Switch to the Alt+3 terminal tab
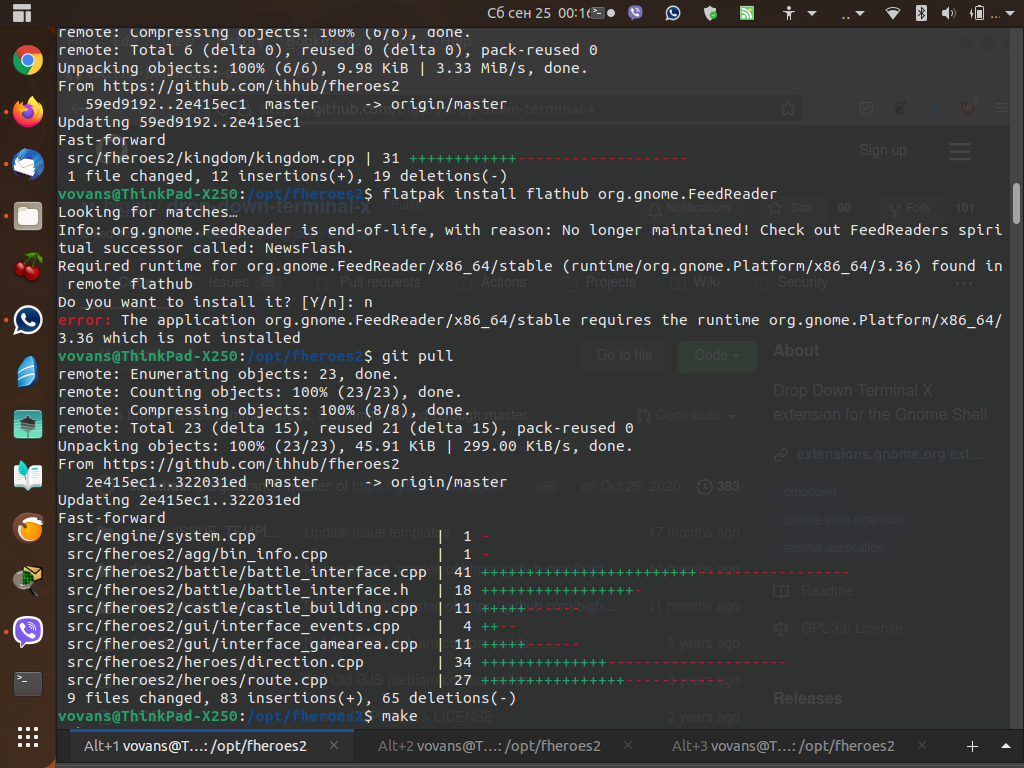 (783, 746)
